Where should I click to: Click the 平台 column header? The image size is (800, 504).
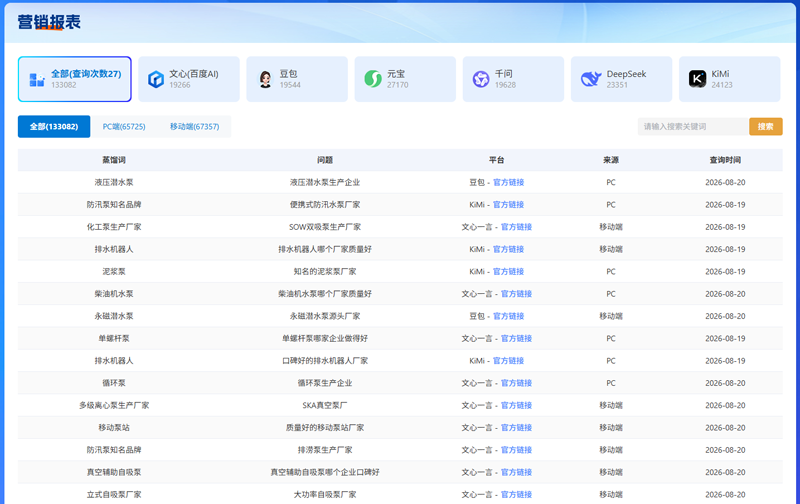click(496, 160)
